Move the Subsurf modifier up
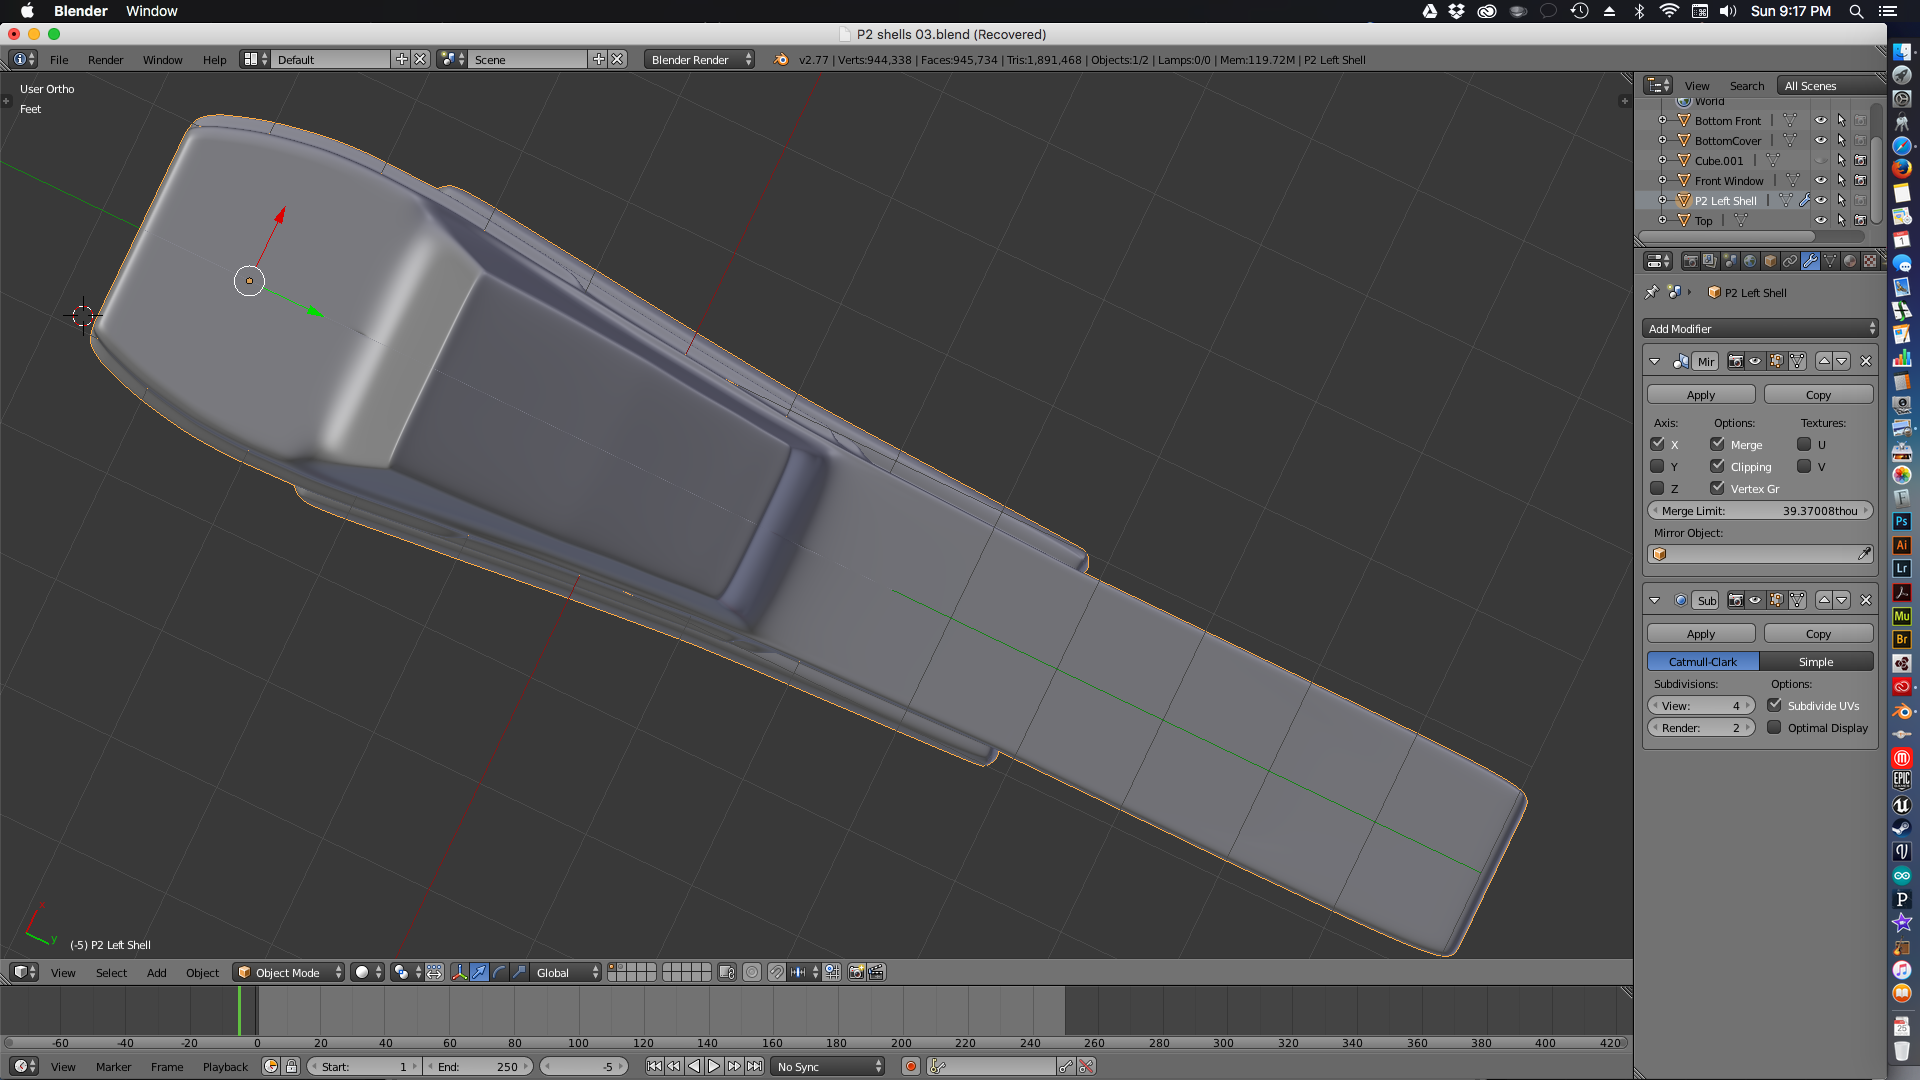Viewport: 1920px width, 1080px height. pyautogui.click(x=1824, y=600)
